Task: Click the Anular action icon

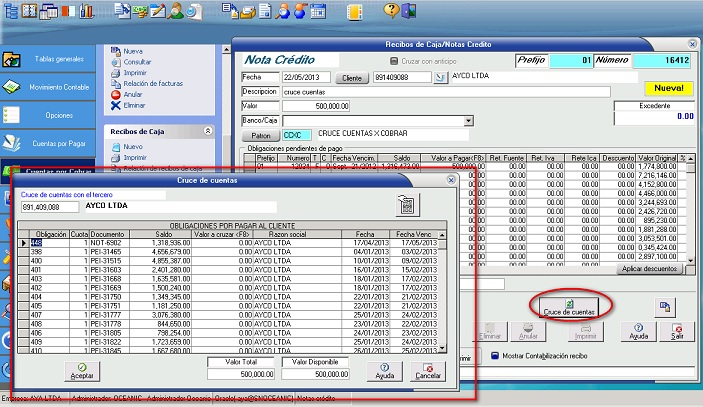Action: tap(116, 94)
